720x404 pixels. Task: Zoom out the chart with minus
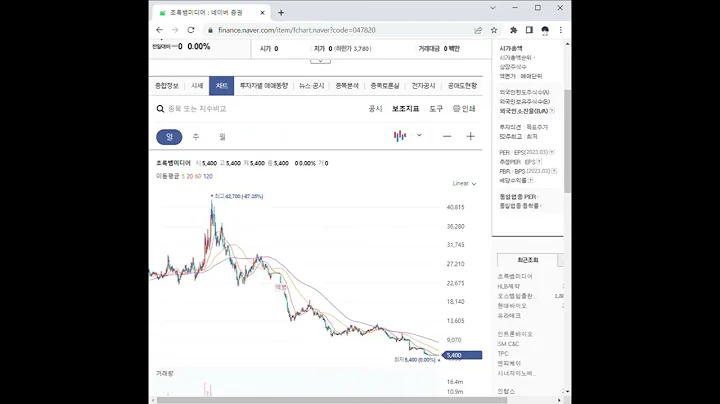[447, 136]
